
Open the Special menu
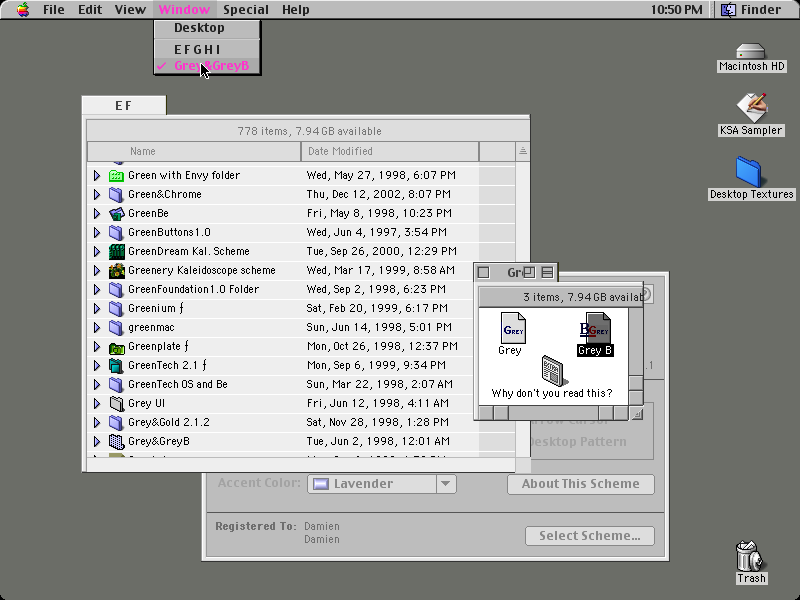click(245, 10)
